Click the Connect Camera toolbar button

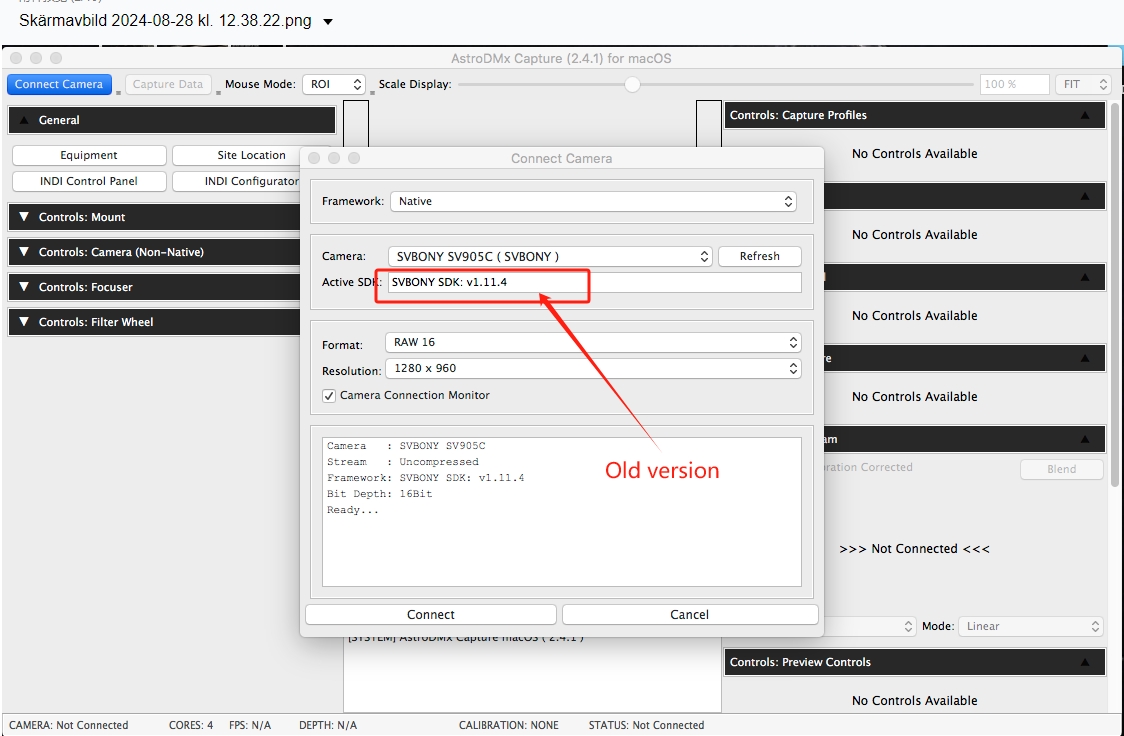tap(58, 84)
